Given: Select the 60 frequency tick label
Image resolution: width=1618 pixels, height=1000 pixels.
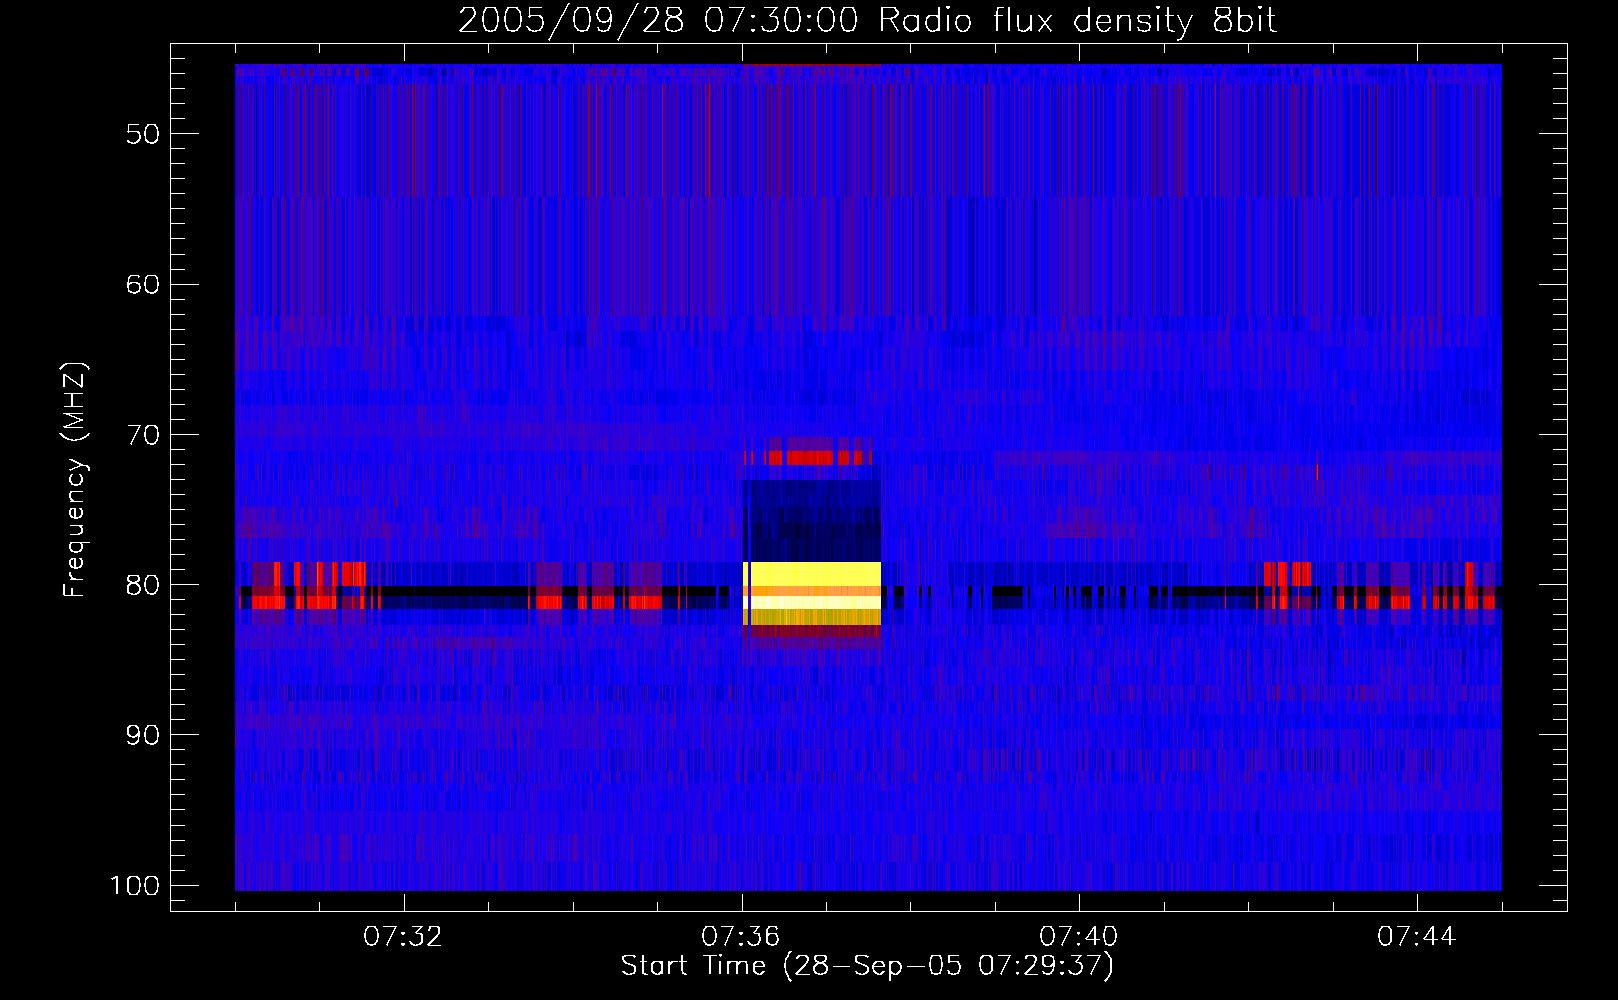Looking at the screenshot, I should coord(143,284).
